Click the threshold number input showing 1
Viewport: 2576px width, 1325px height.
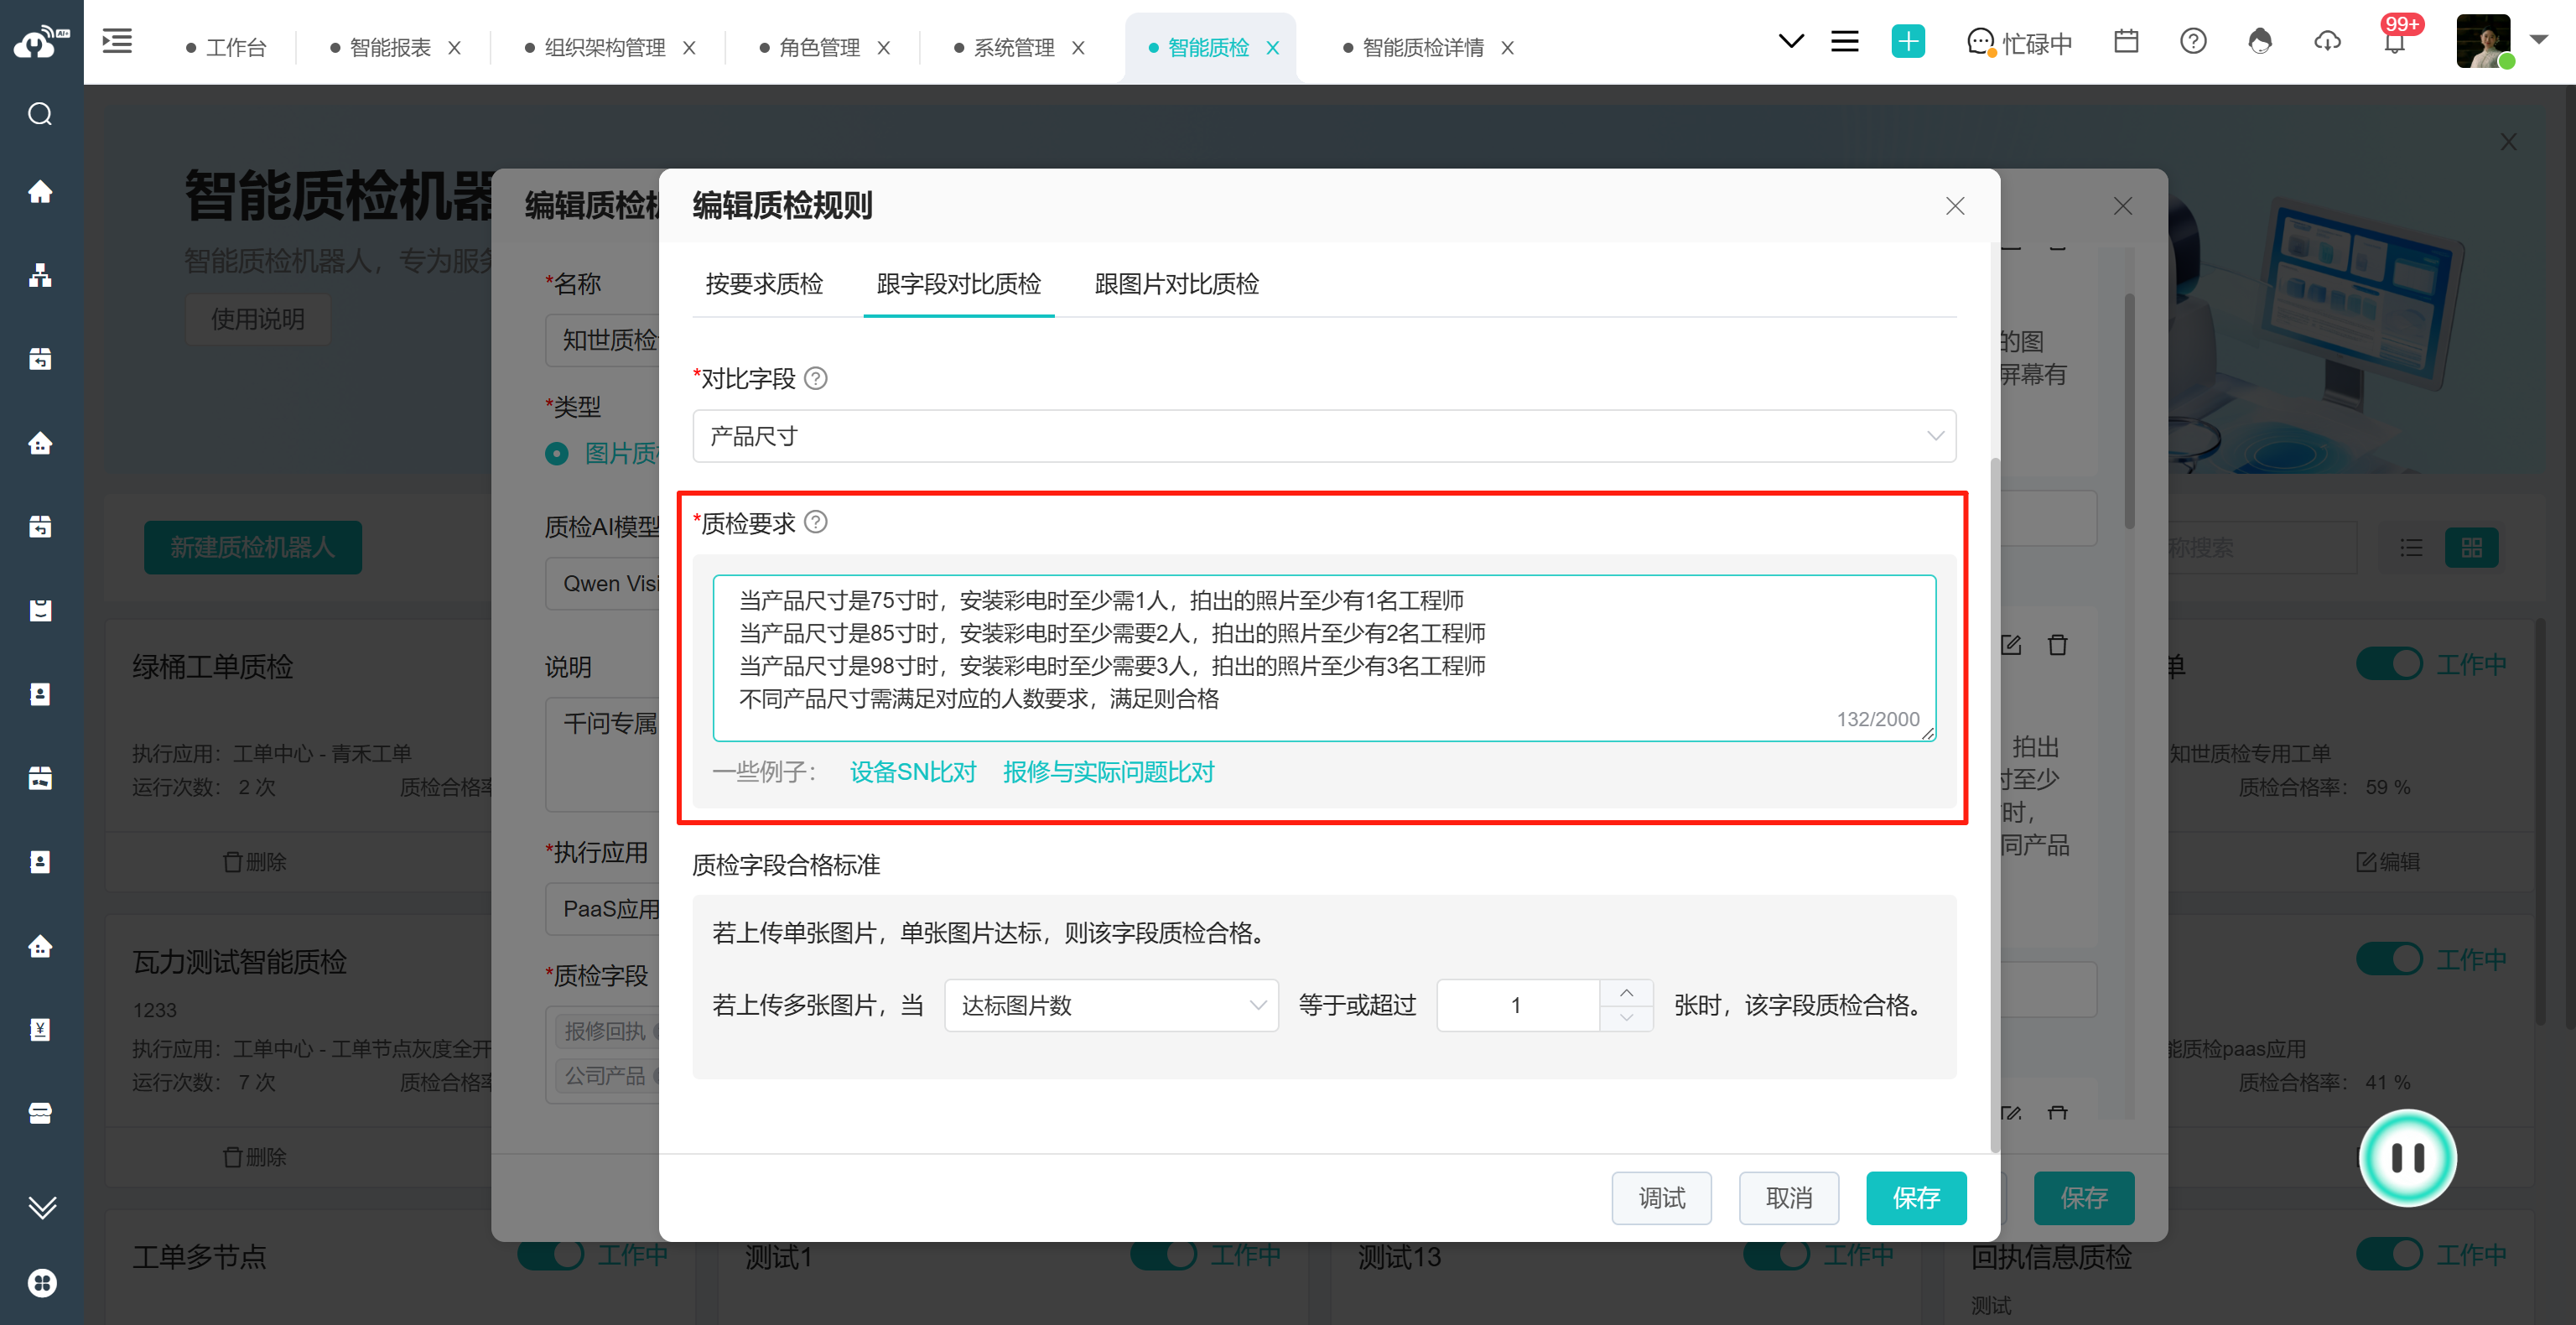point(1517,1005)
